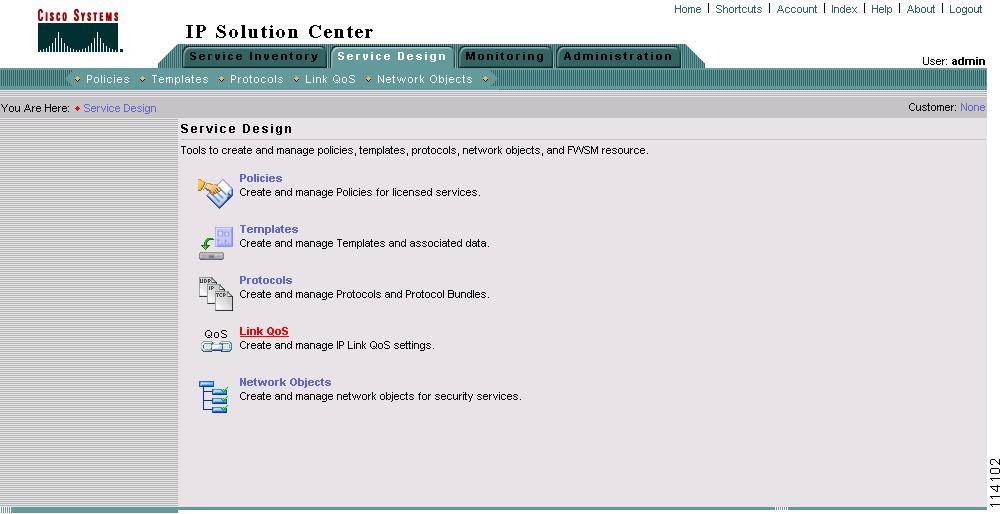Click the Protocols documents icon
Viewport: 1004px width, 514px height.
tap(216, 294)
